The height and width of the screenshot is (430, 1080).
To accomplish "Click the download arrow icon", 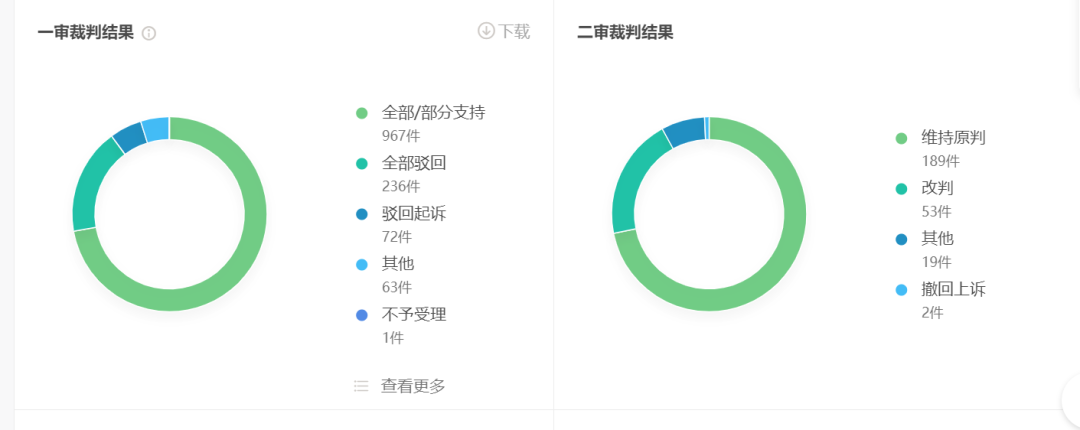I will [486, 31].
